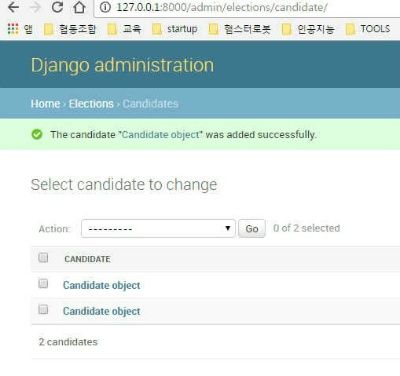
Task: Check the first Candidate object checkbox
Action: (x=43, y=283)
